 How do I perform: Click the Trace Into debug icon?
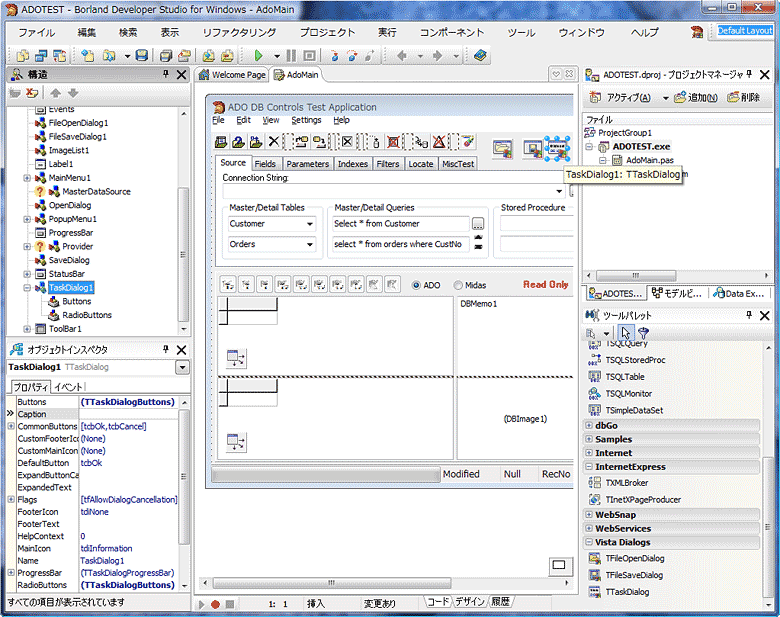[334, 56]
